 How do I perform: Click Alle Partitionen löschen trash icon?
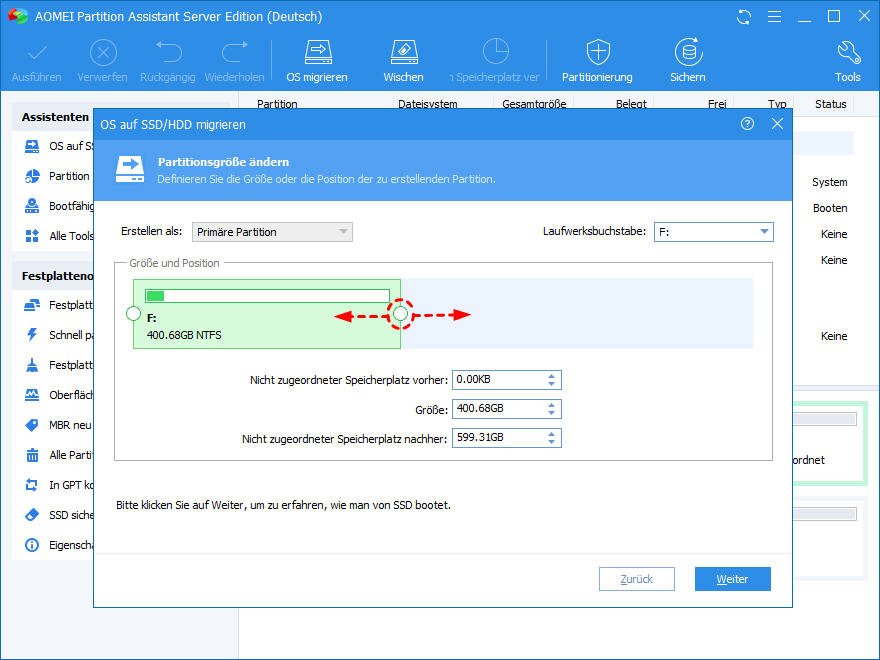click(x=32, y=455)
